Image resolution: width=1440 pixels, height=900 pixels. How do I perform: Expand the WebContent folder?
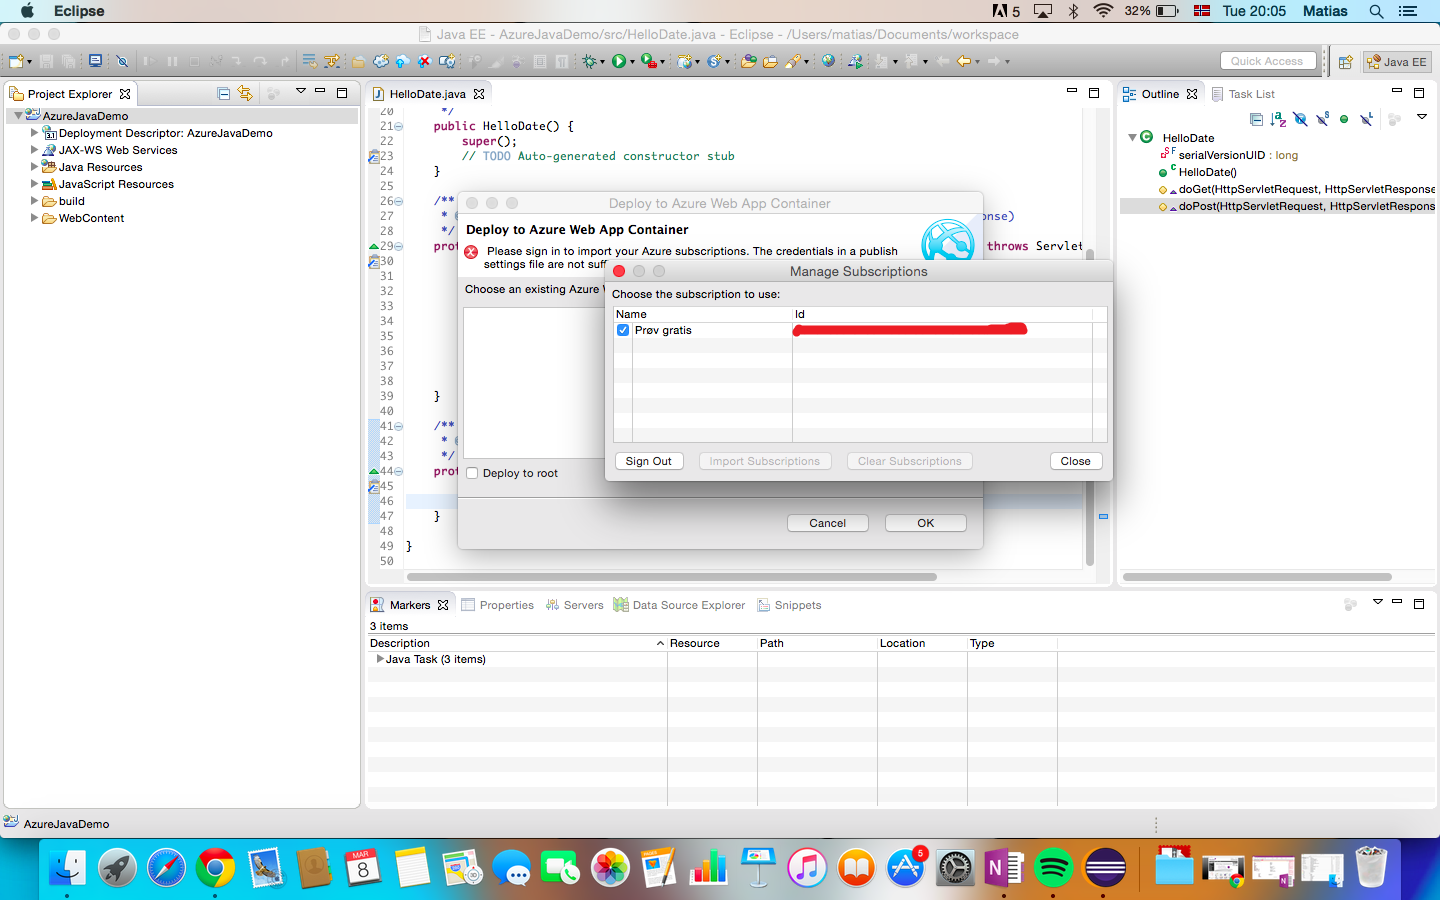[x=34, y=217]
